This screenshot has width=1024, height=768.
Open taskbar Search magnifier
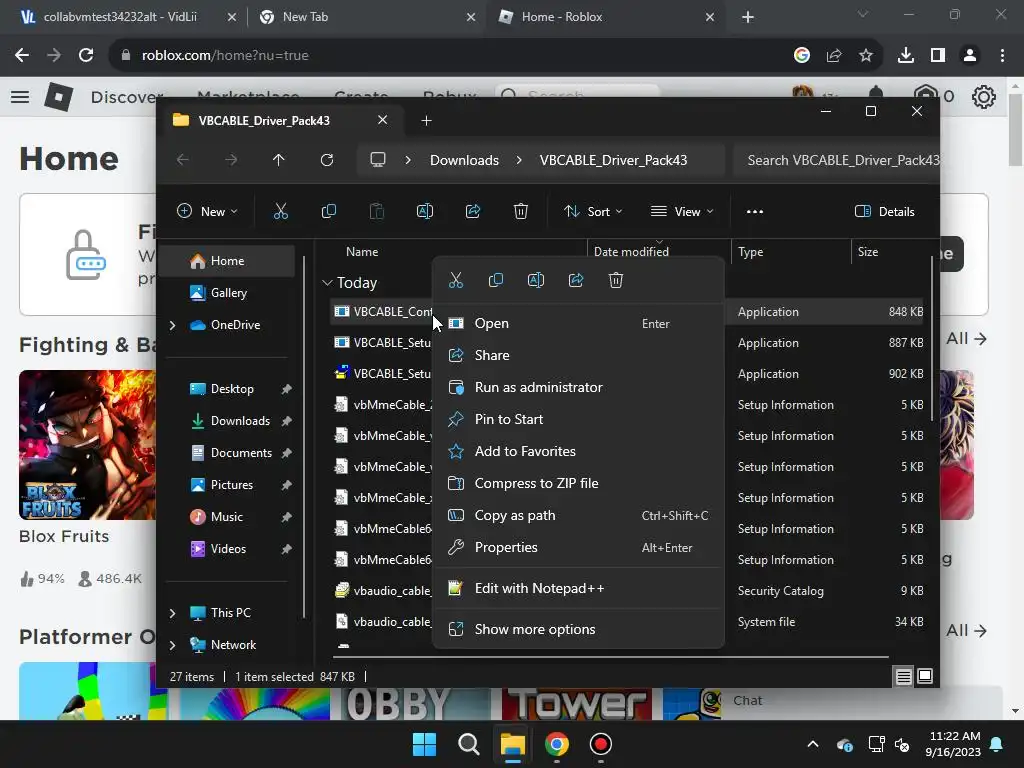468,744
